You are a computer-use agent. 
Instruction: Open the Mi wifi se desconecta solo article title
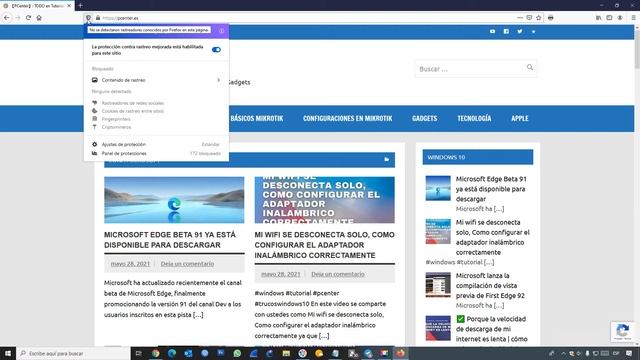tap(324, 245)
